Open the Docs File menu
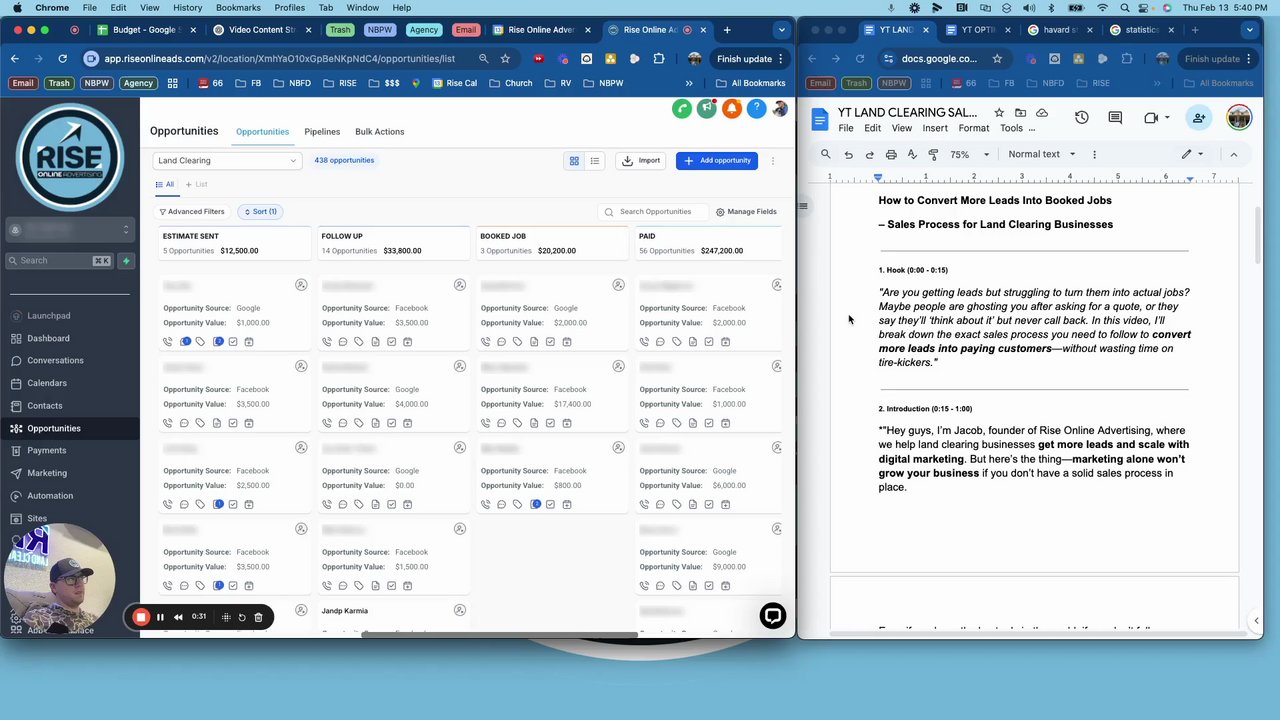 (846, 129)
